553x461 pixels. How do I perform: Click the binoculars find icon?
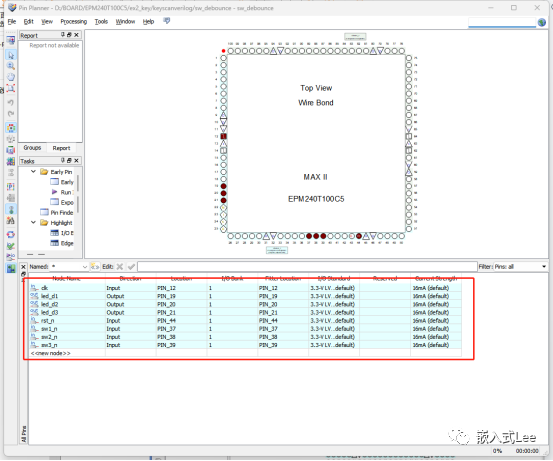coord(11,220)
